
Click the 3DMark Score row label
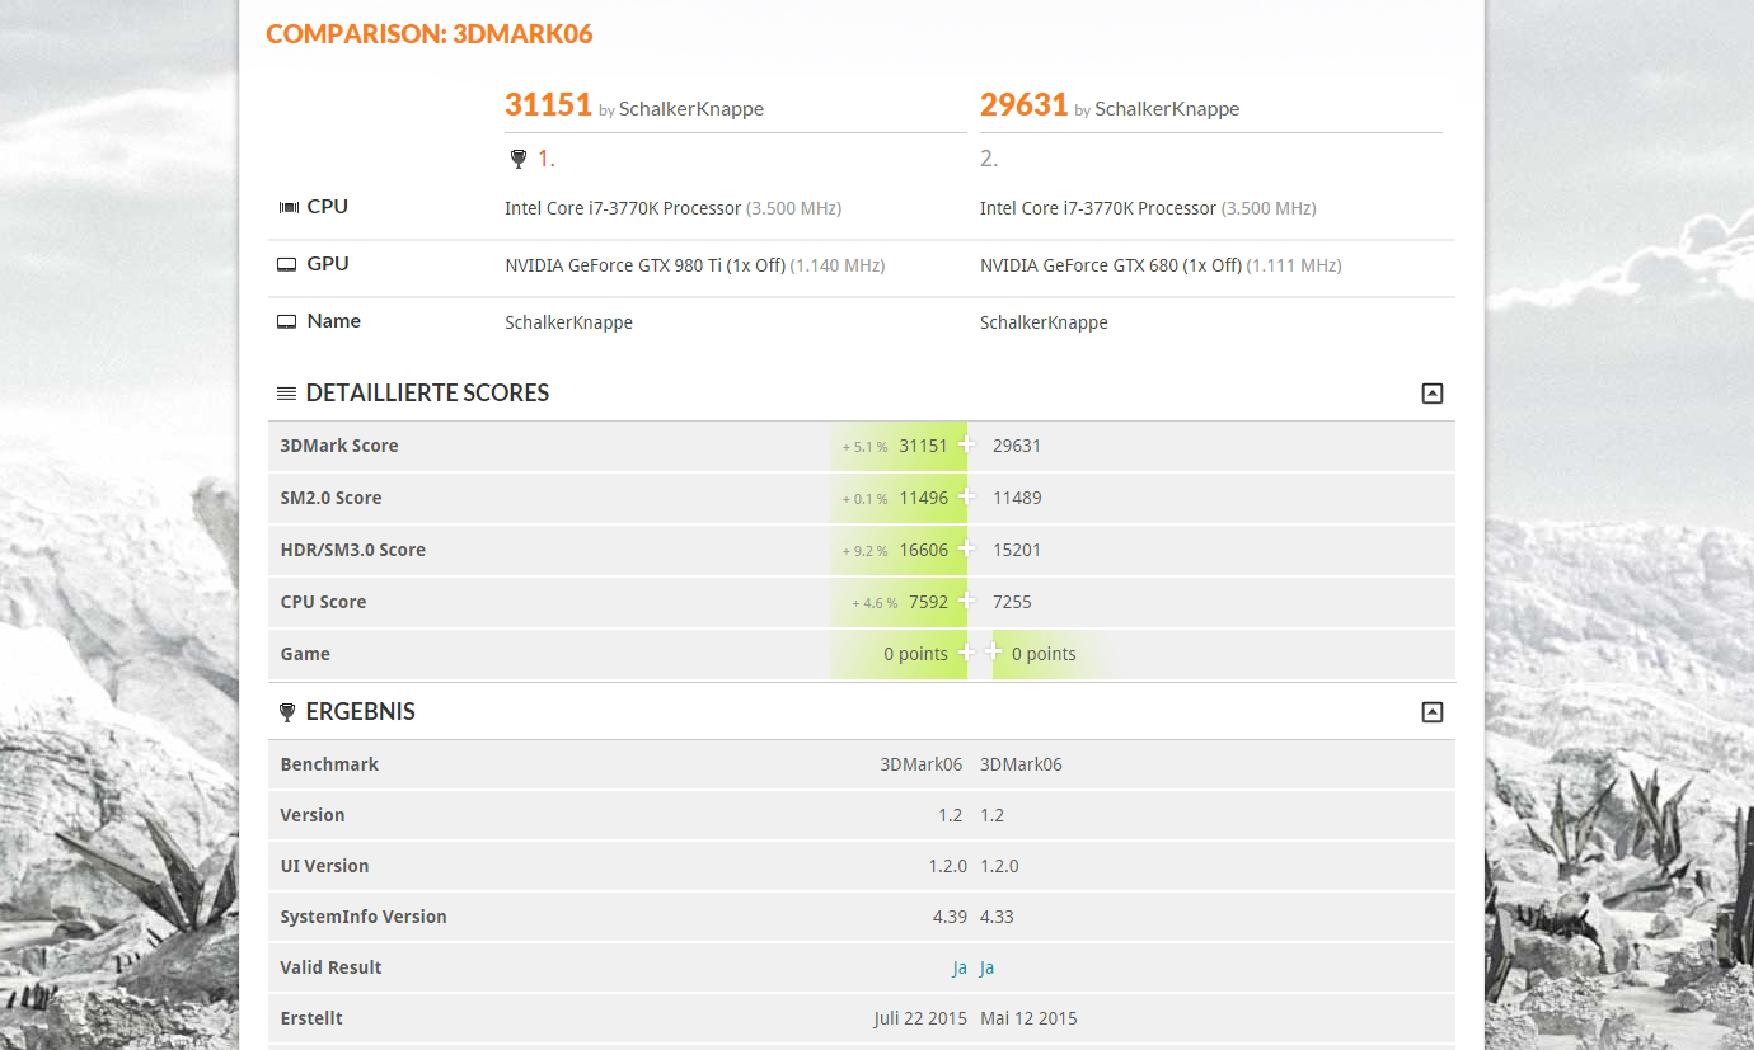click(x=339, y=446)
